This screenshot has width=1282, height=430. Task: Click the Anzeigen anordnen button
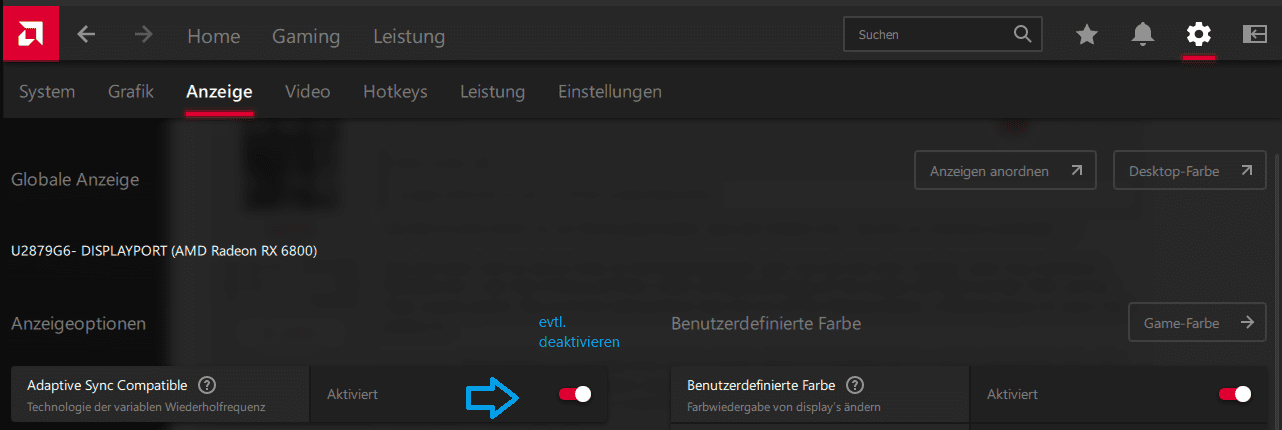tap(1005, 170)
